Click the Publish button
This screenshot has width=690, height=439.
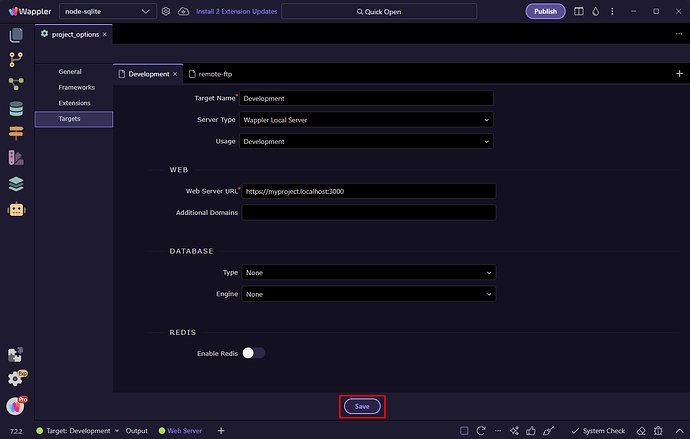click(545, 11)
